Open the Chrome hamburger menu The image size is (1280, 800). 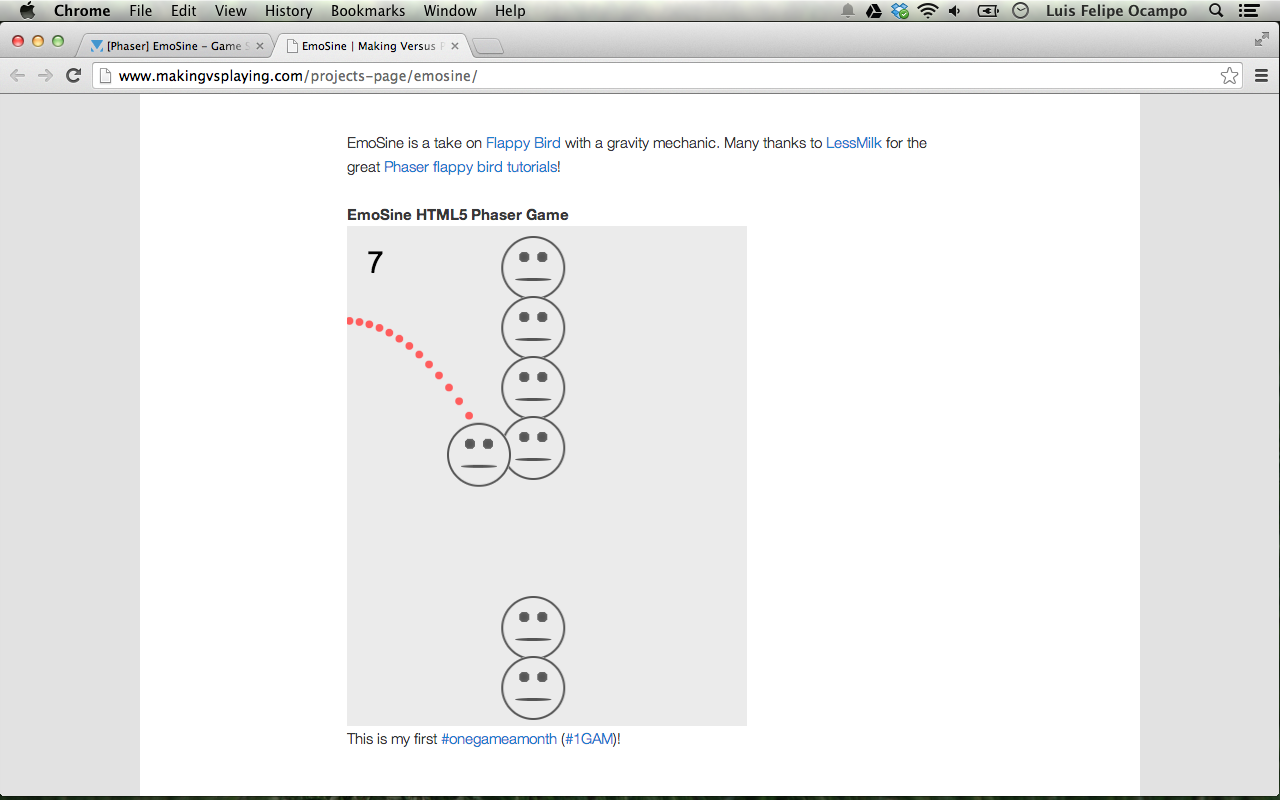[x=1261, y=76]
